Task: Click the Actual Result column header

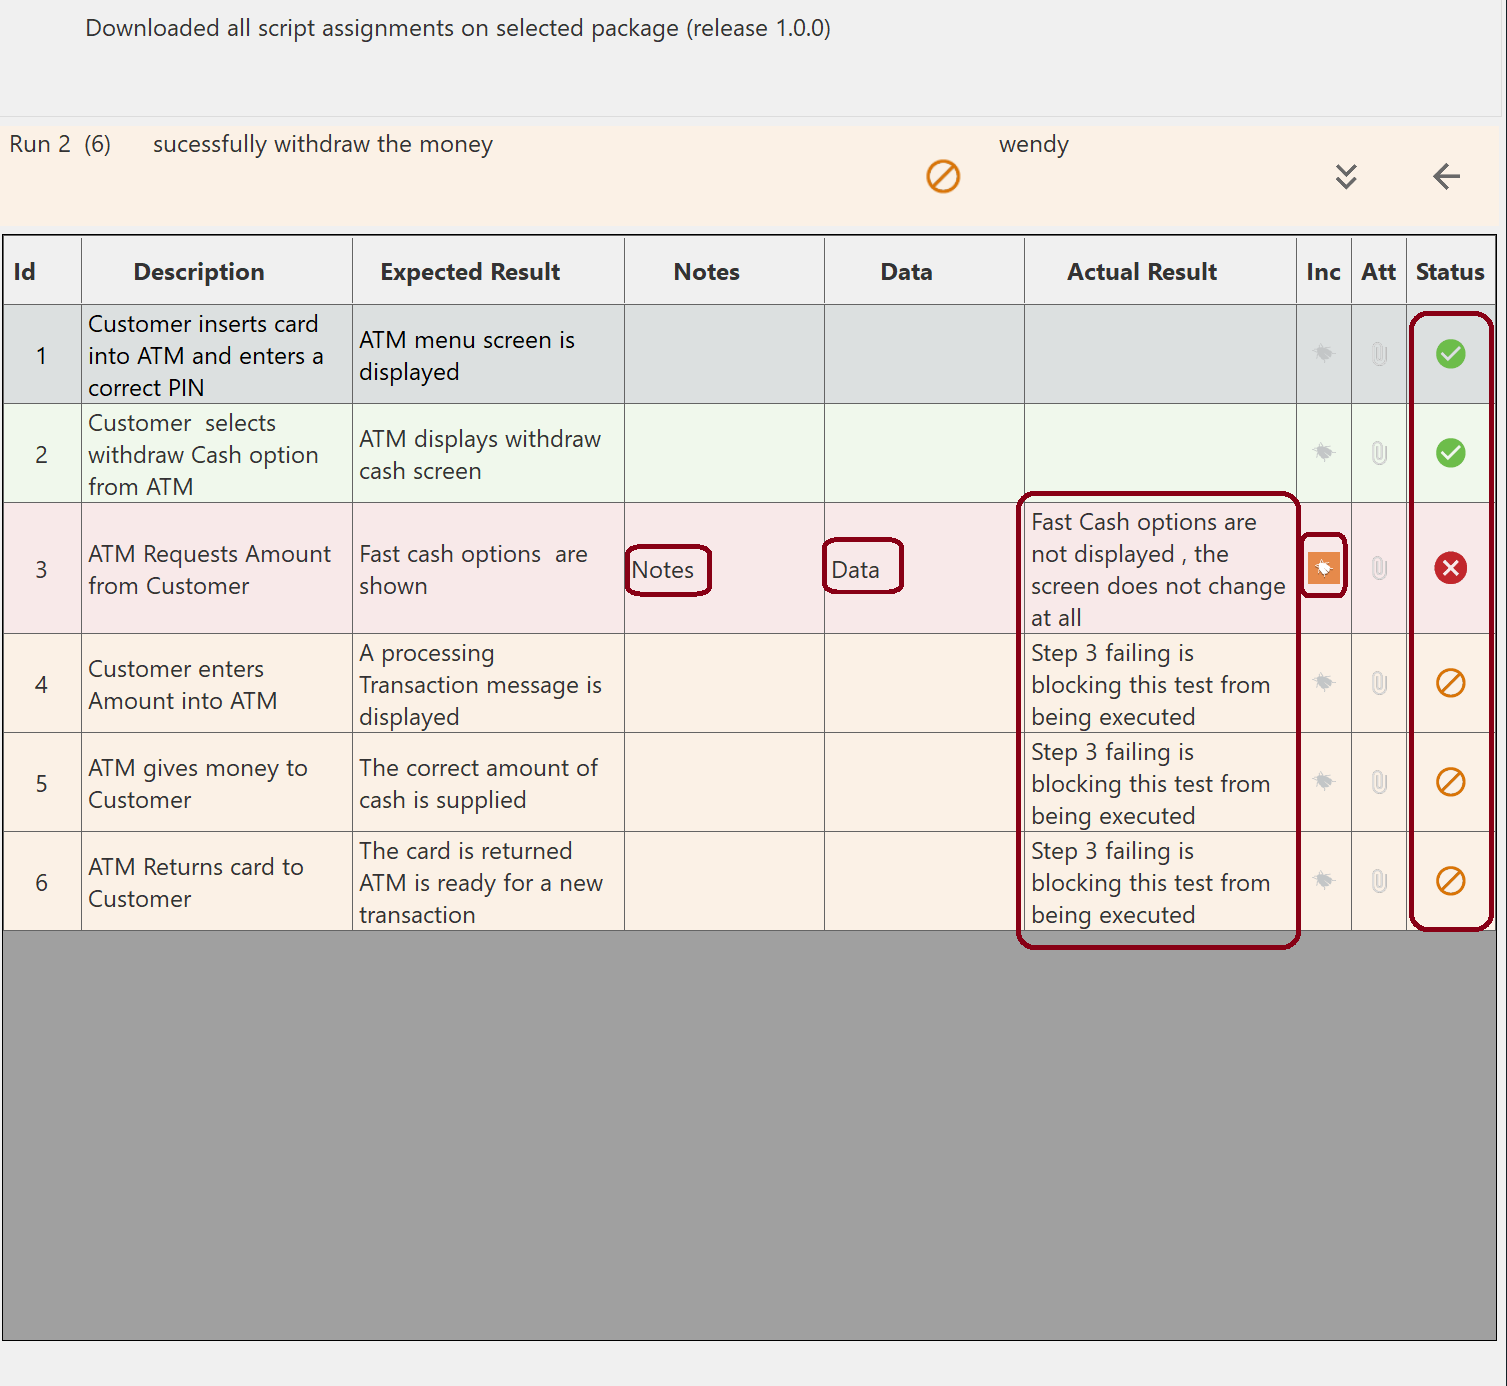Action: point(1141,272)
